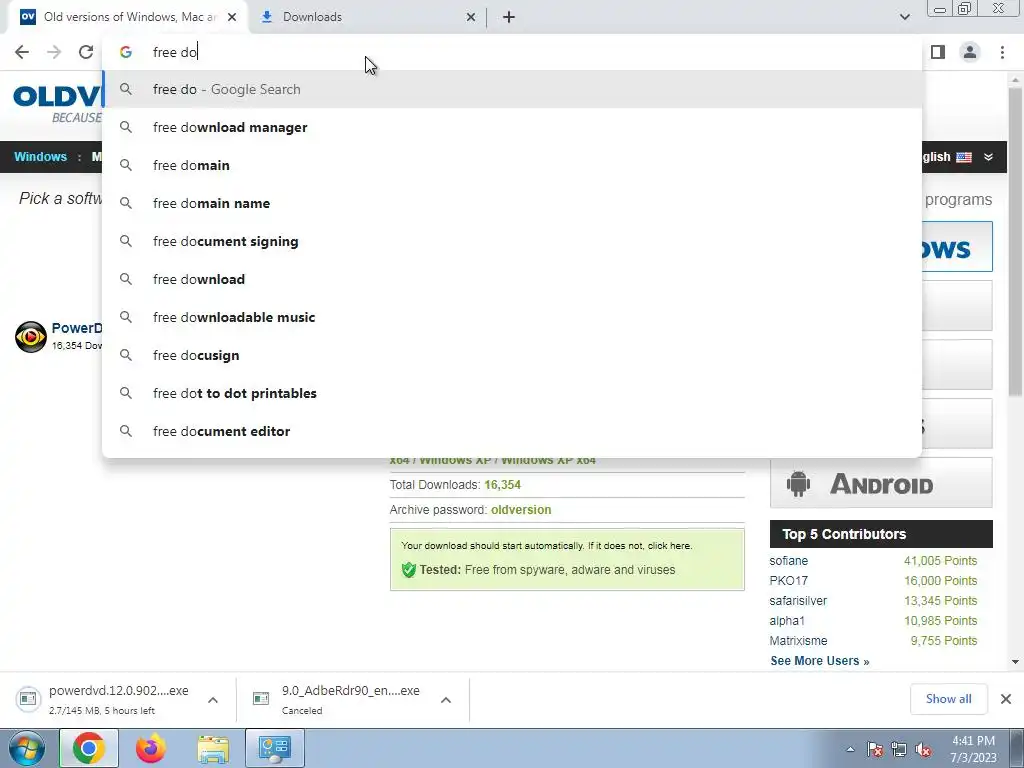Screen dimensions: 1024x768
Task: Click the omnibox text field containing 'free do'
Action: click(513, 52)
